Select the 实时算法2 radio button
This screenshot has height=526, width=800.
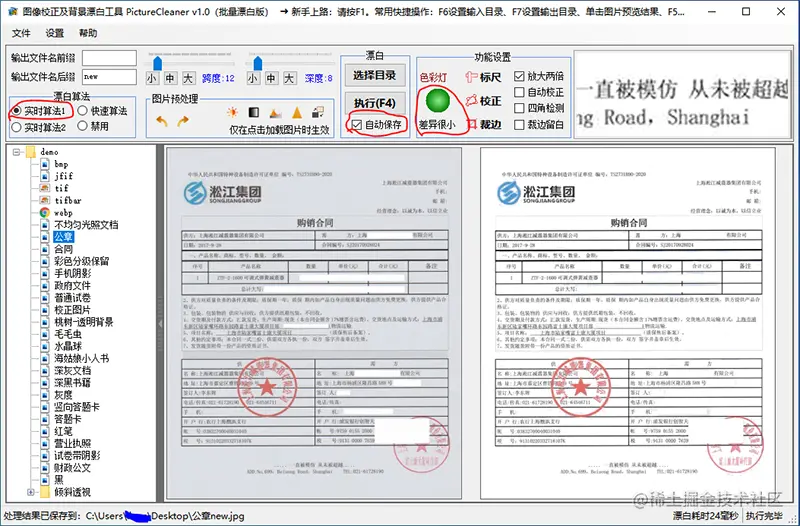pos(16,127)
